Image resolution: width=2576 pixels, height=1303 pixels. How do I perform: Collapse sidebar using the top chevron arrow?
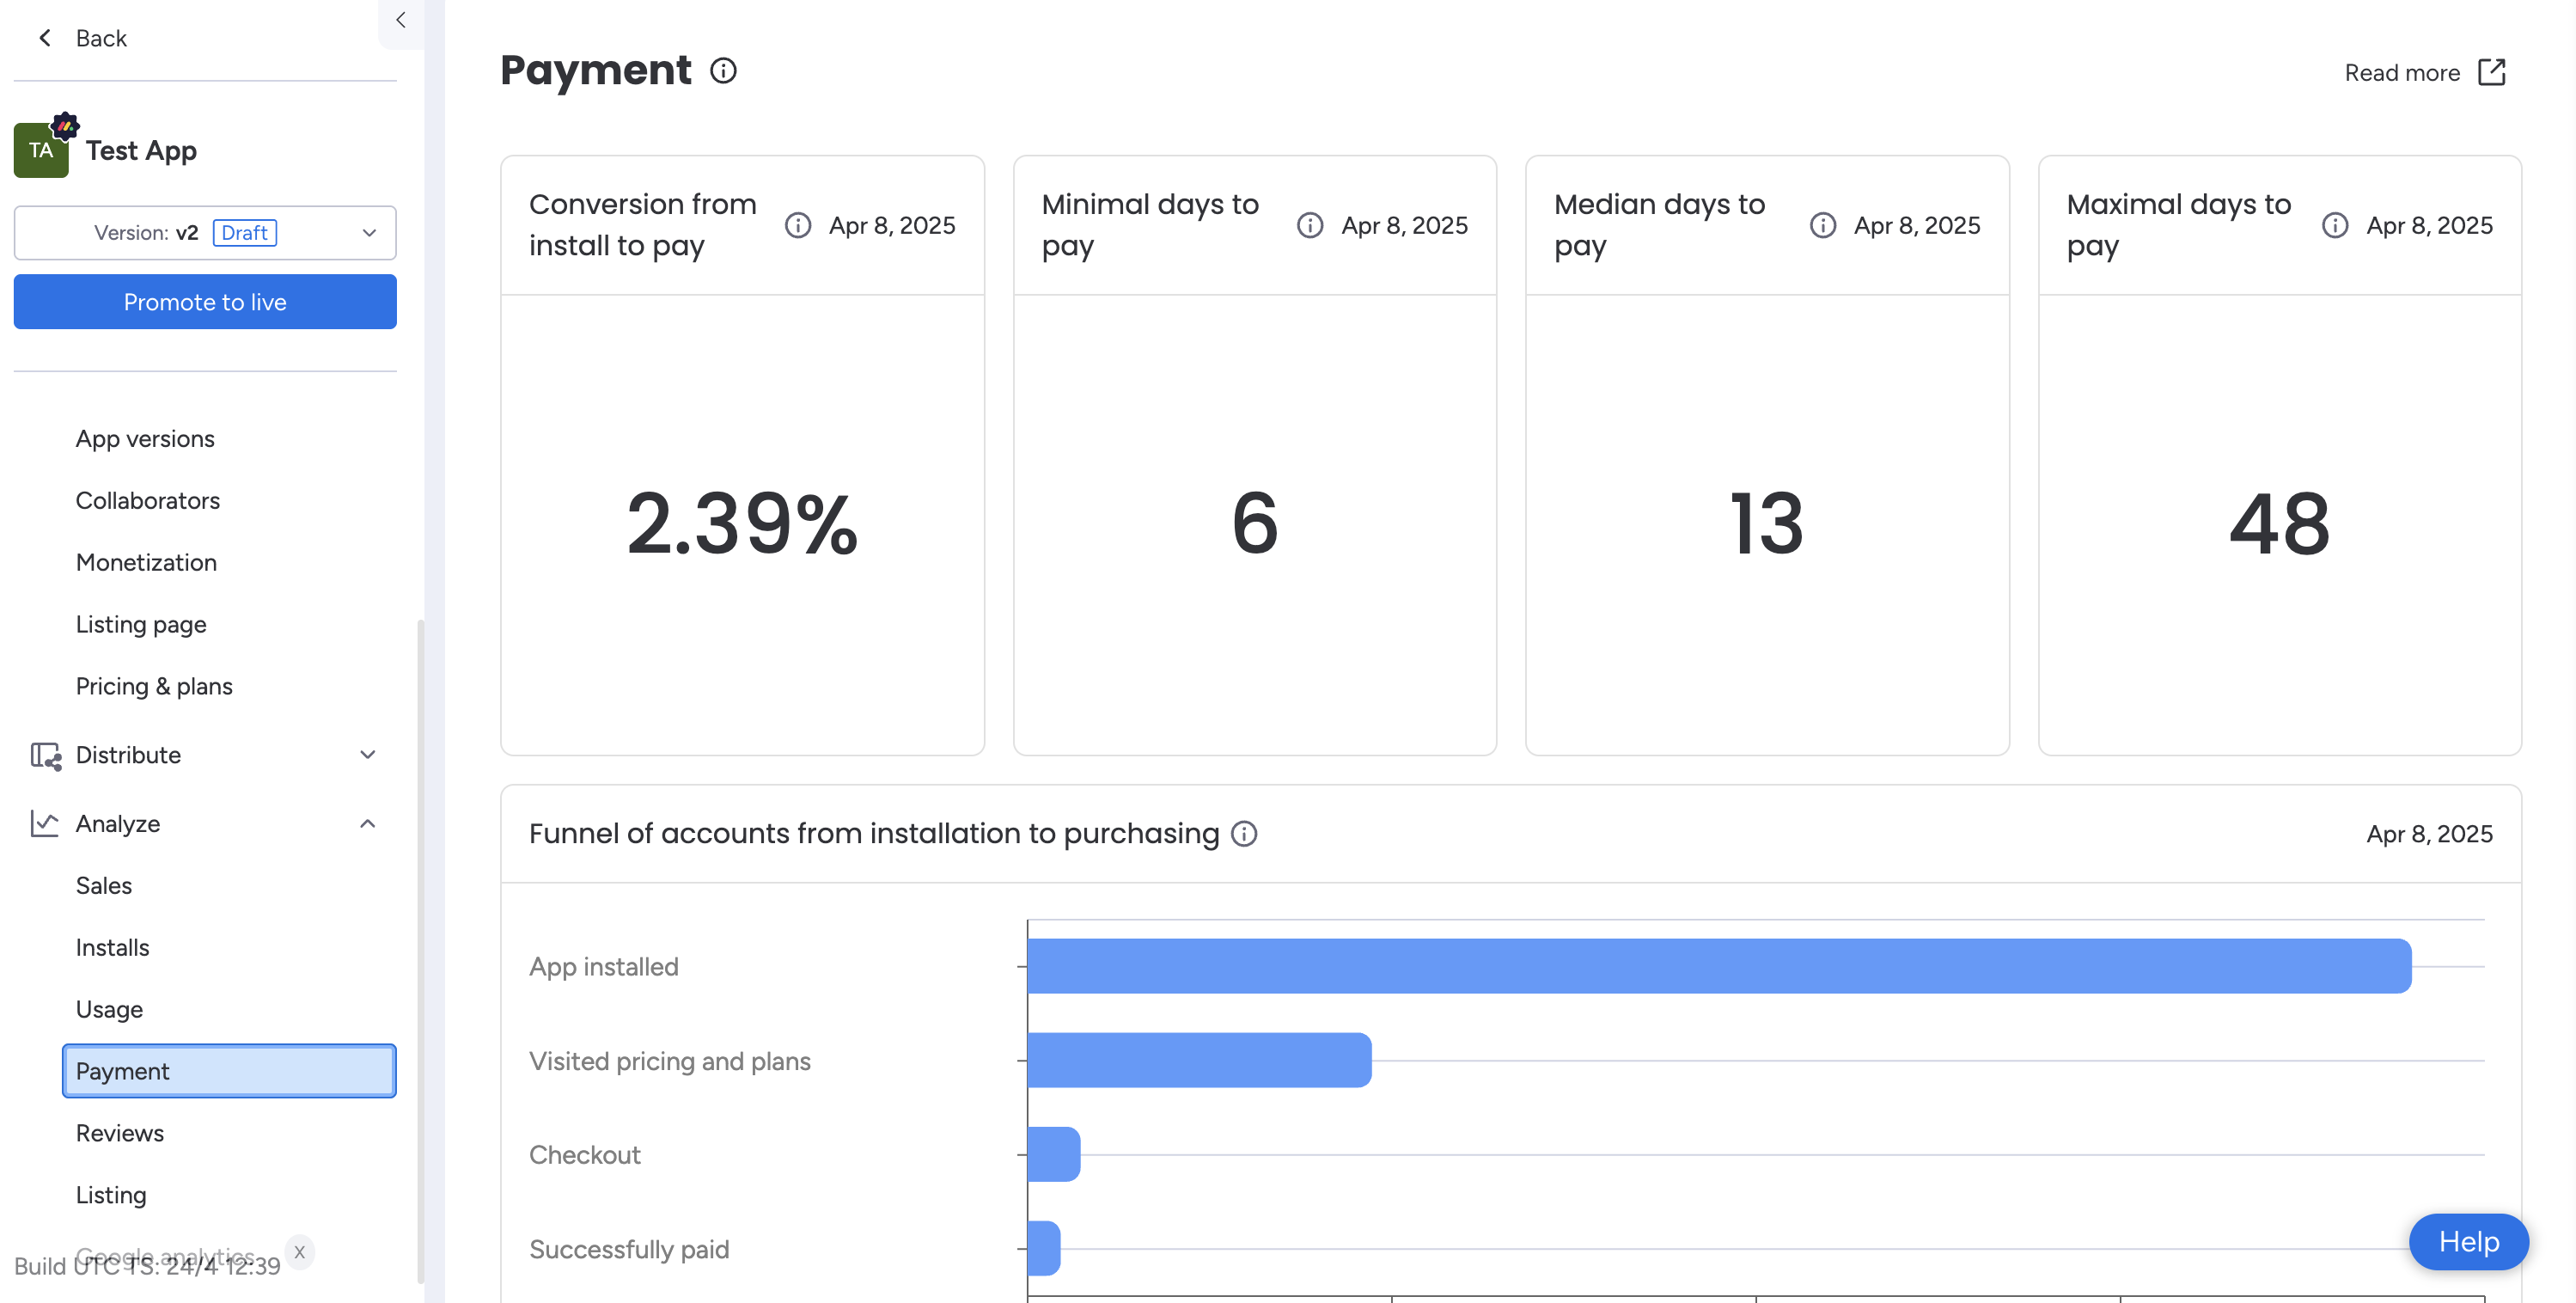400,20
